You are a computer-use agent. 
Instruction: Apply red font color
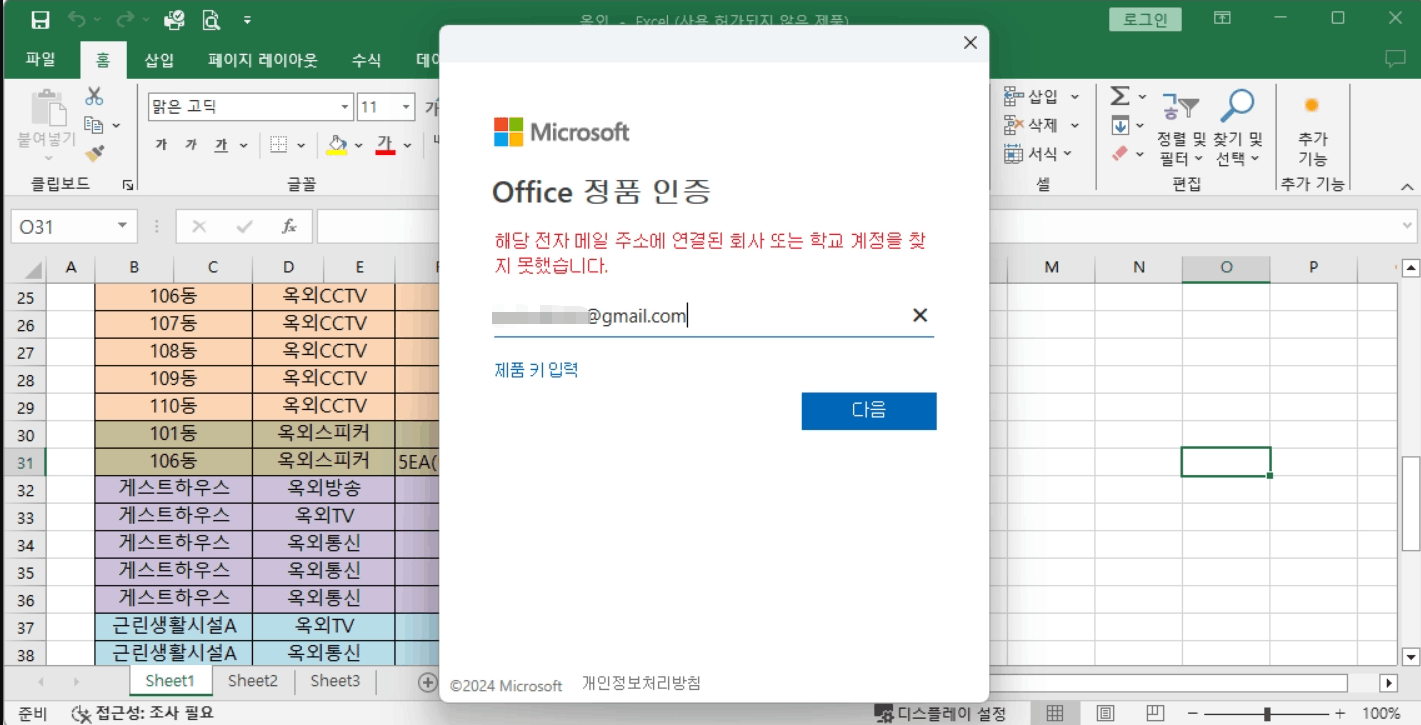[385, 145]
